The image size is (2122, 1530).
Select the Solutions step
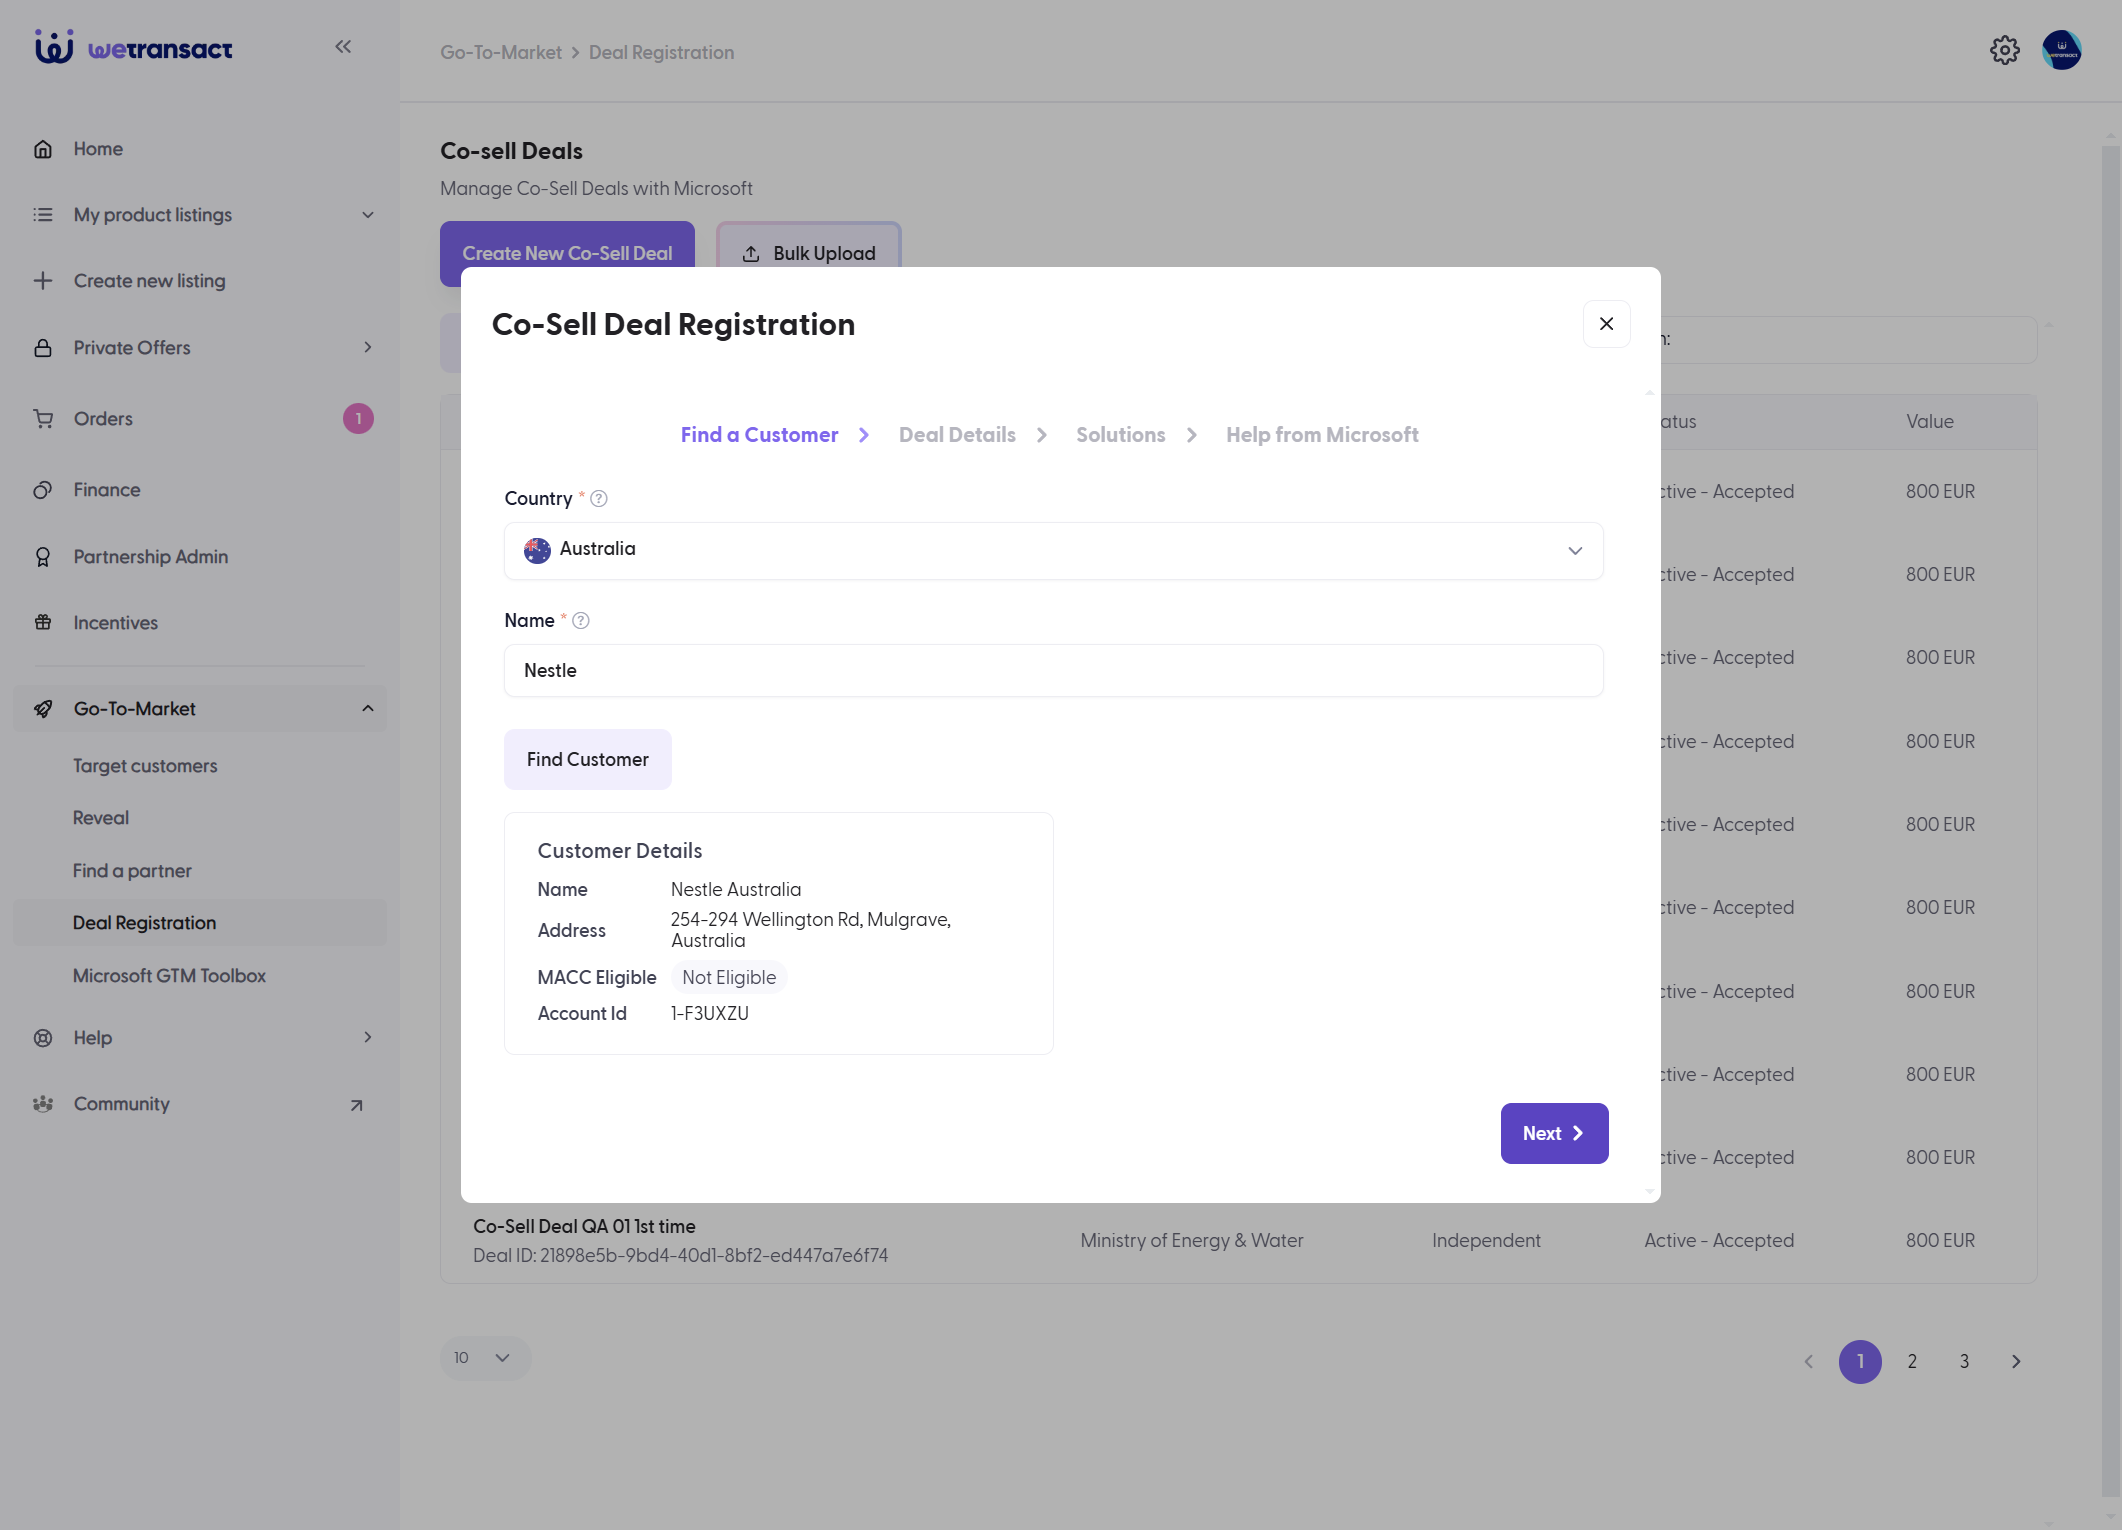click(x=1120, y=435)
